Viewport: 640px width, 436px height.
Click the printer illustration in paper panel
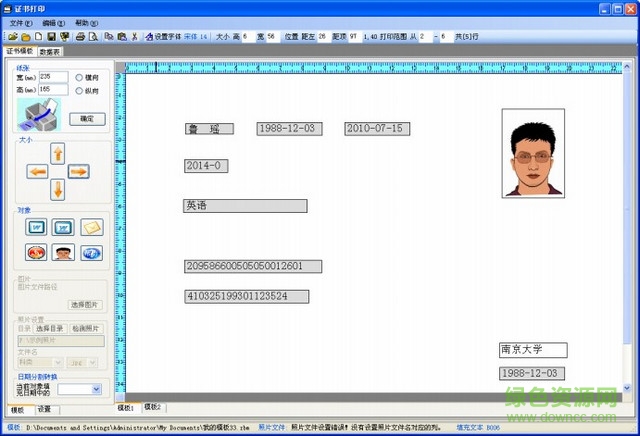(x=39, y=114)
